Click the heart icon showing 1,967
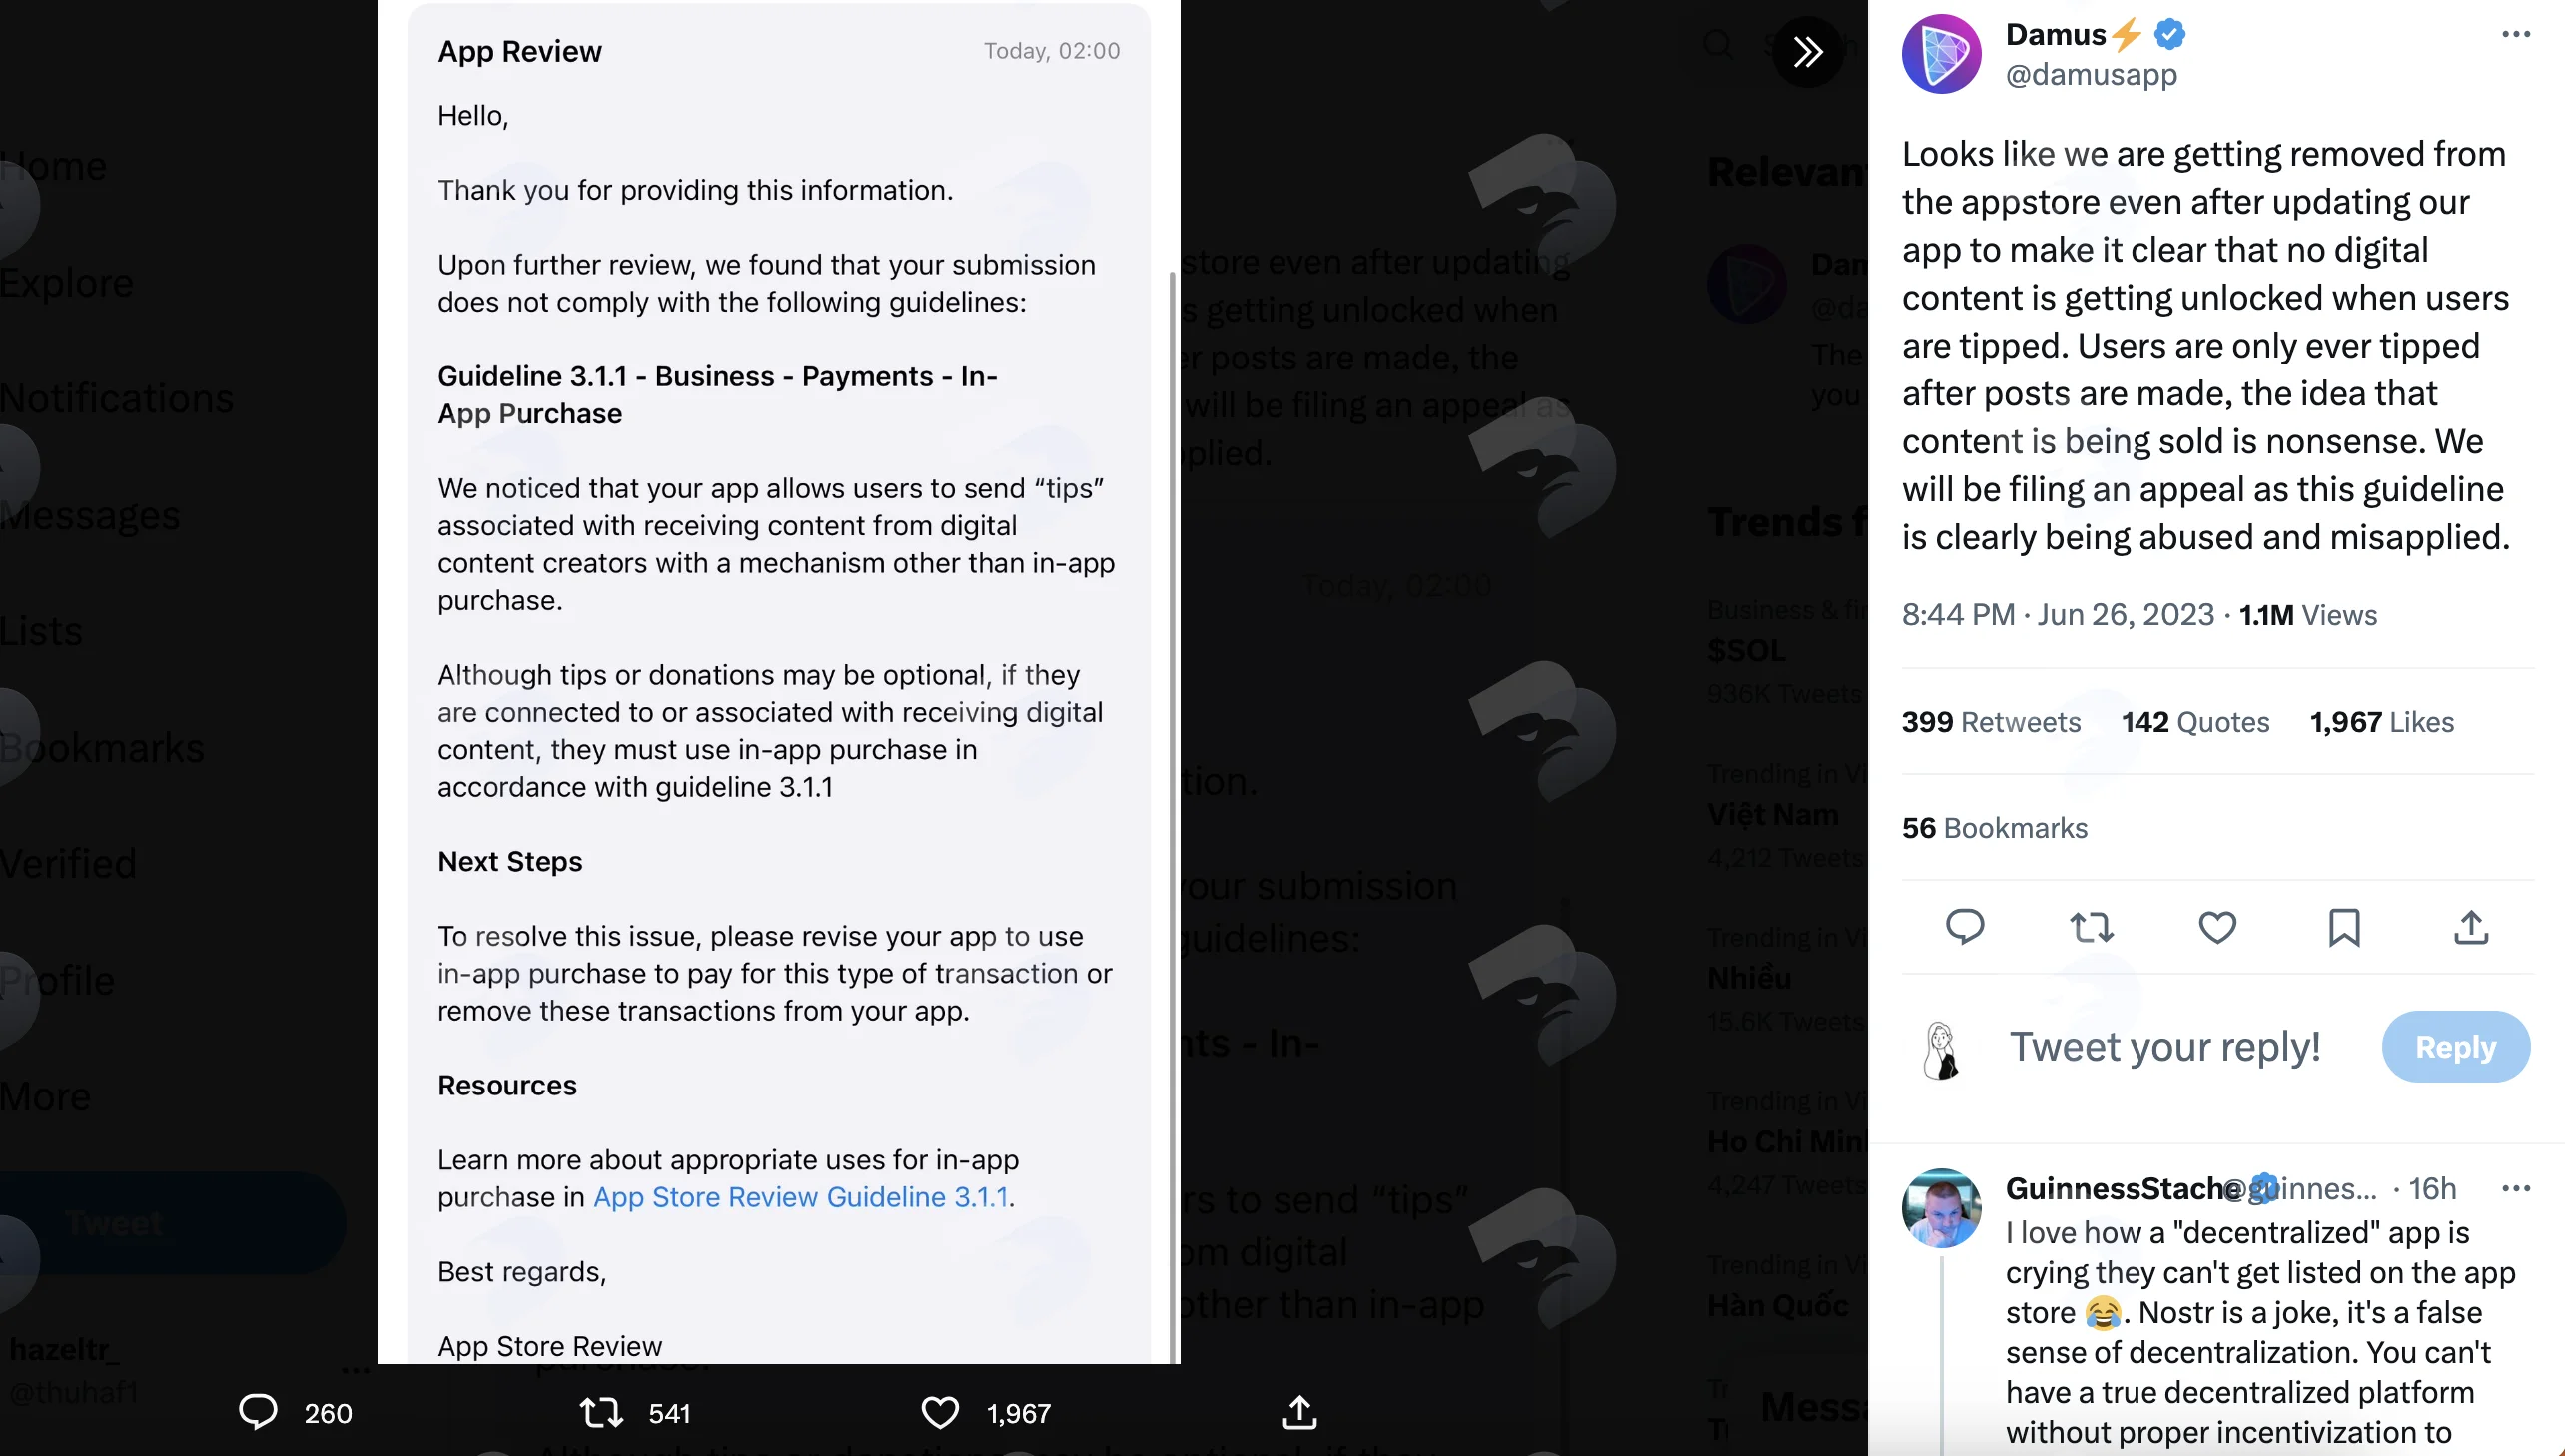 [939, 1412]
